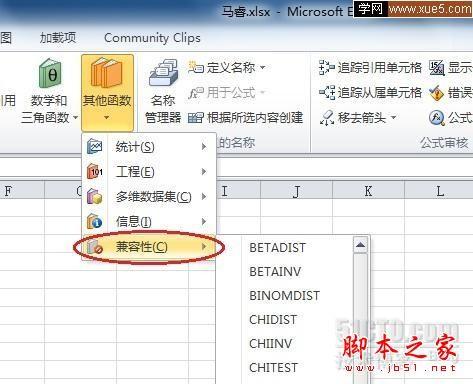Select the 统计(S) menu entry
This screenshot has height=384, width=473.
pyautogui.click(x=149, y=147)
